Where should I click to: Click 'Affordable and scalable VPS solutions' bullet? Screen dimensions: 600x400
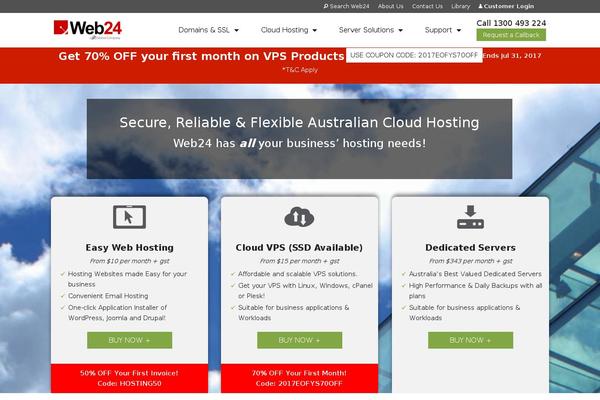(297, 274)
